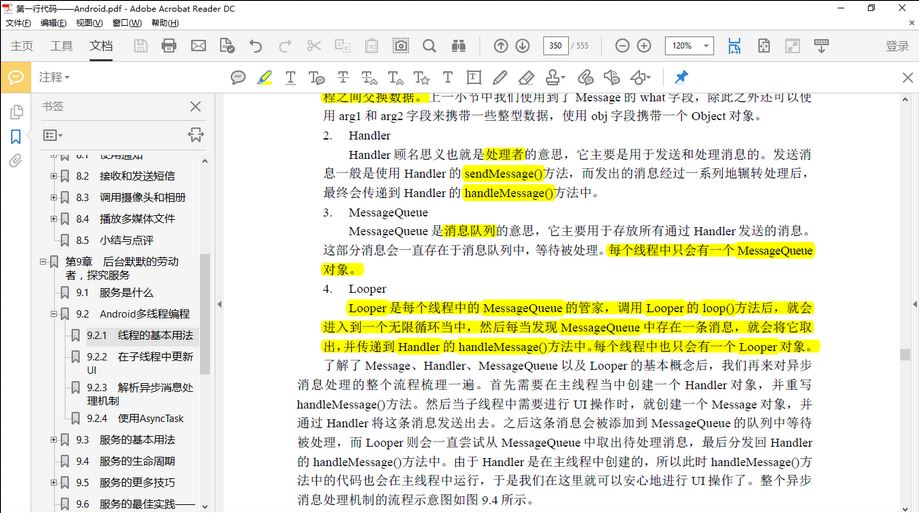Toggle the page thumbnails panel
919x513 pixels.
(15, 112)
